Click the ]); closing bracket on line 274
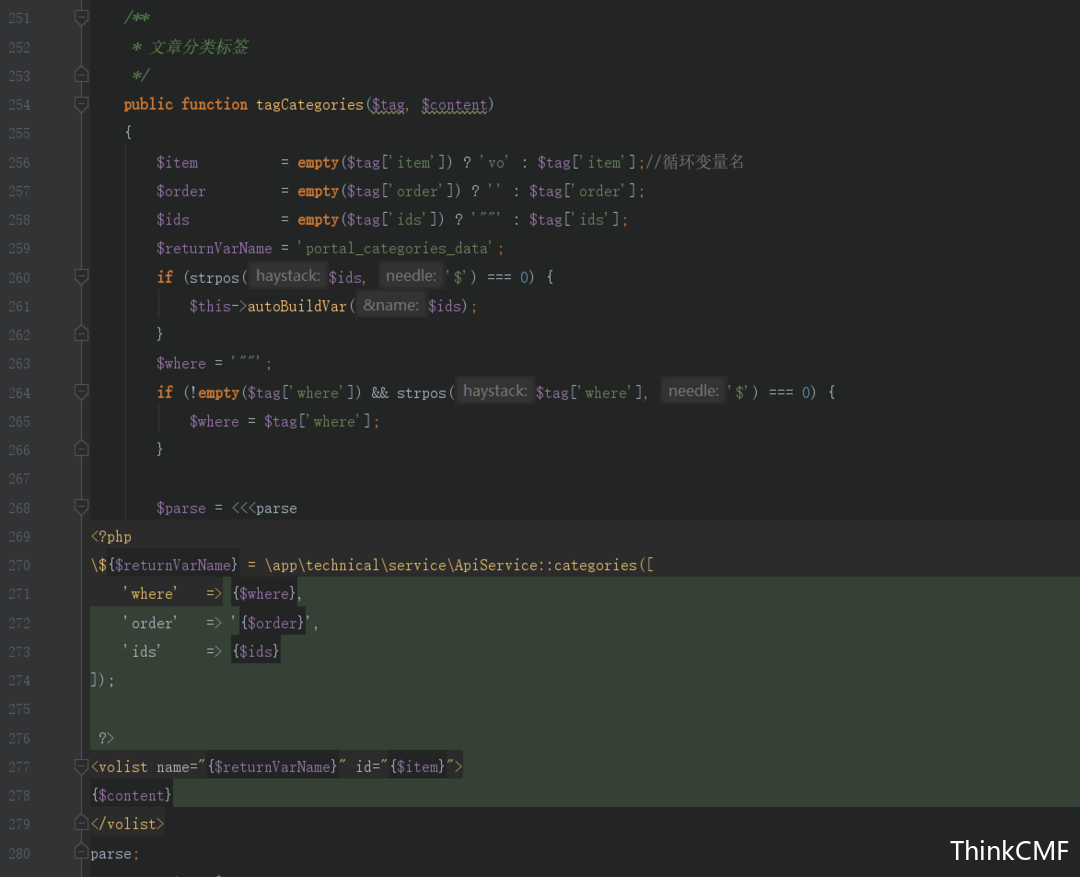Image resolution: width=1080 pixels, height=877 pixels. click(103, 681)
